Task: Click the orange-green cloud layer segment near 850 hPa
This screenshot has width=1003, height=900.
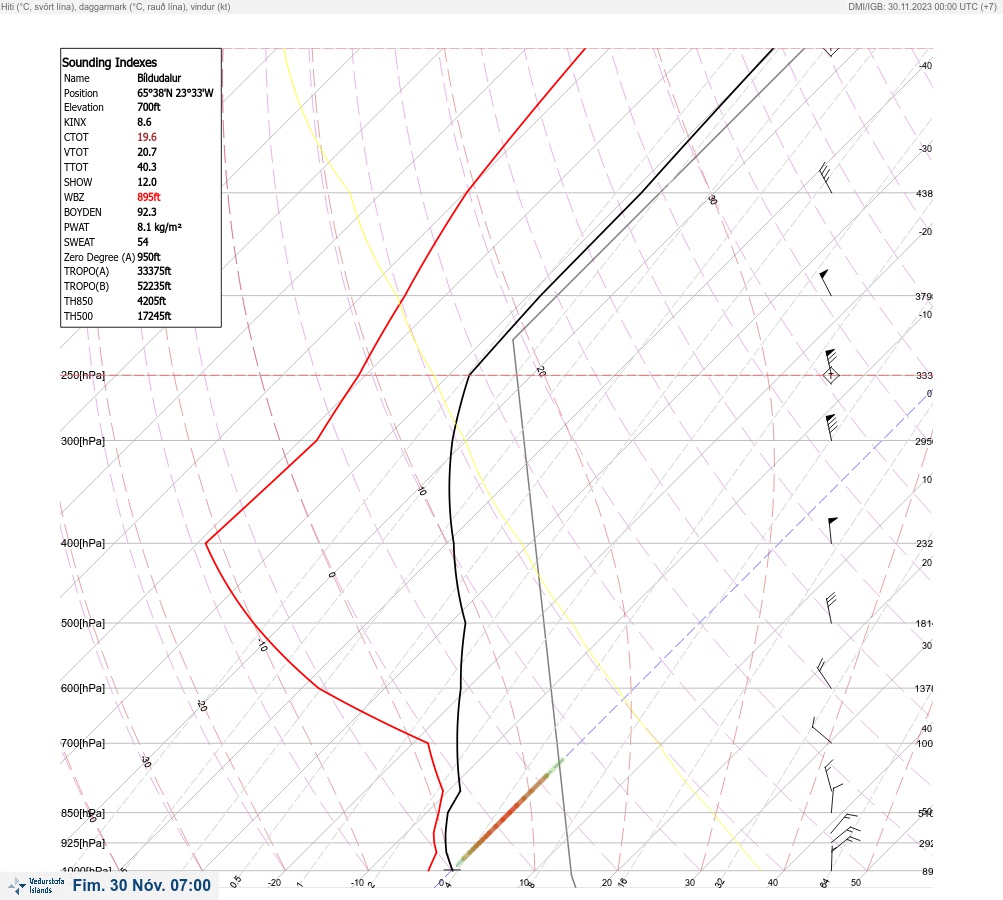Action: 509,814
